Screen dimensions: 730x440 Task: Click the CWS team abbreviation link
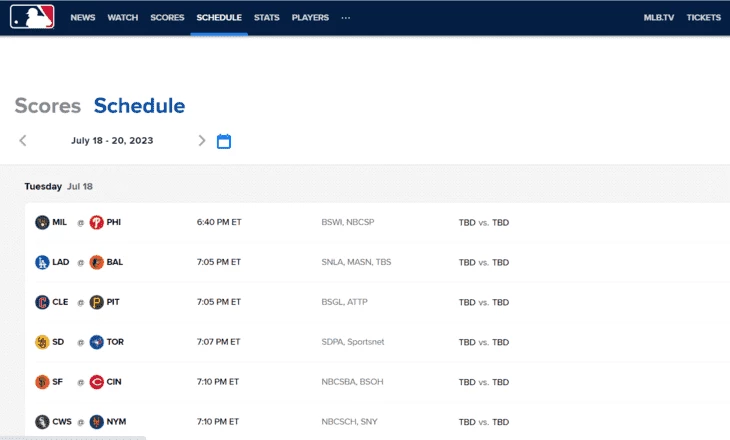(62, 422)
